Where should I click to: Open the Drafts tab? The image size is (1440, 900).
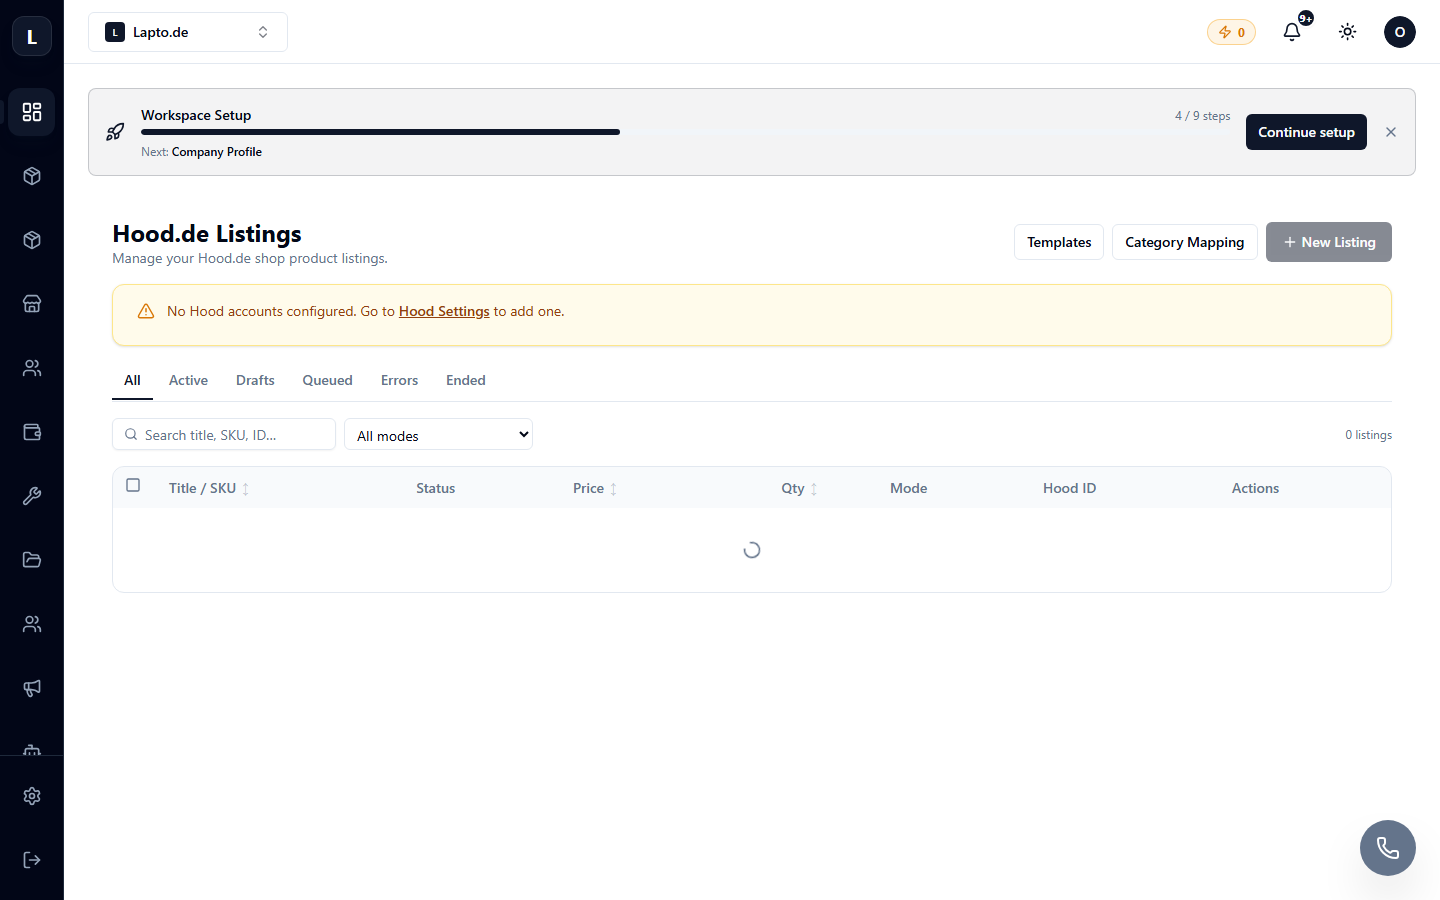(x=255, y=380)
